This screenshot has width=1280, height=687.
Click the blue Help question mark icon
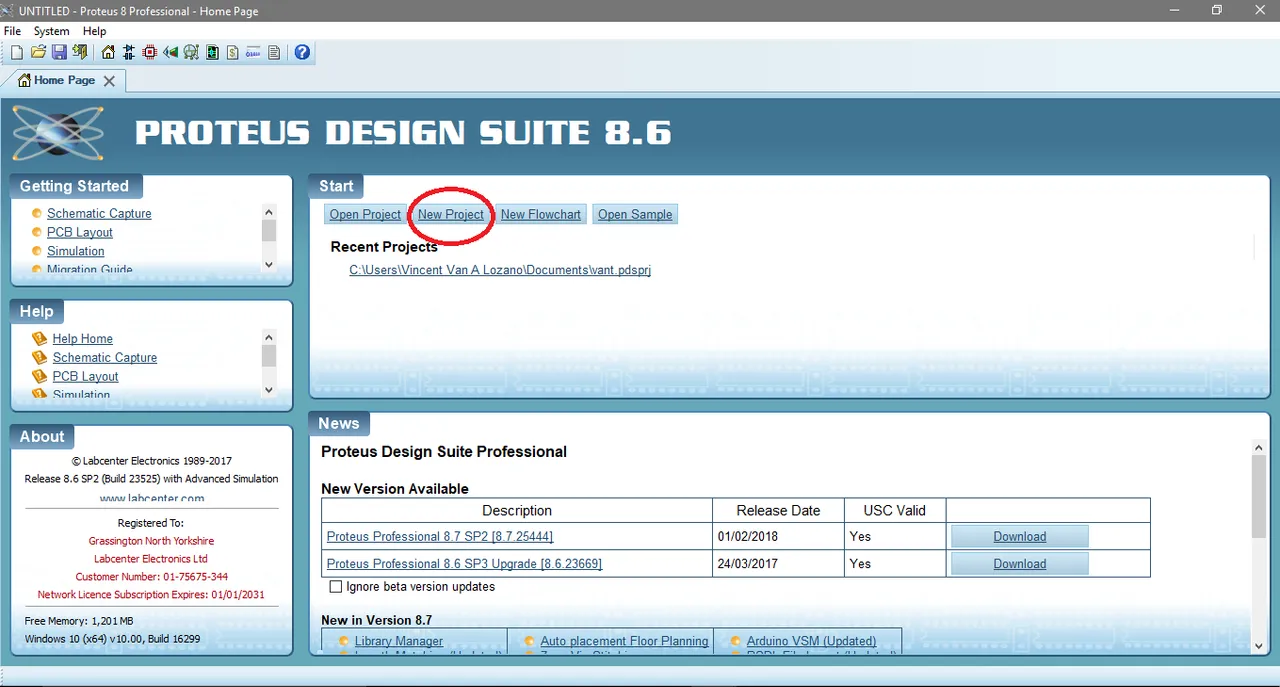tap(302, 52)
